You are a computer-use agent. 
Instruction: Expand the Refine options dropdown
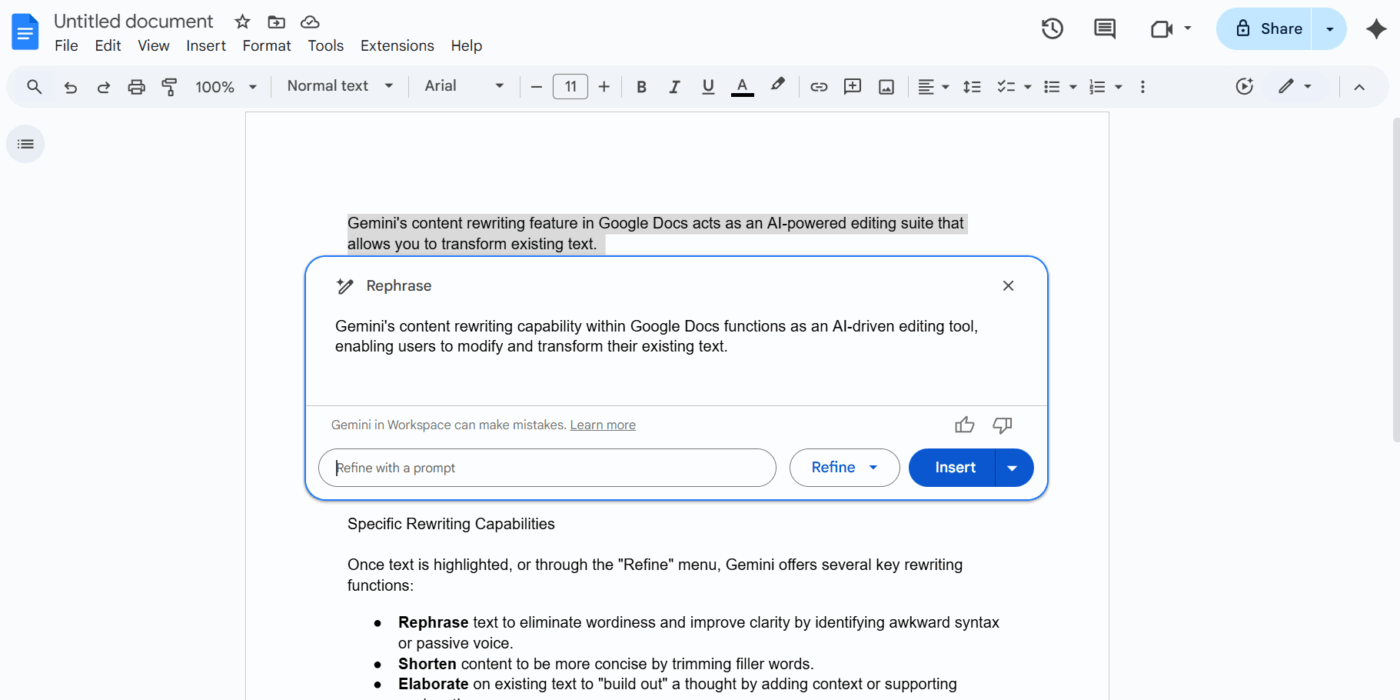tap(844, 467)
